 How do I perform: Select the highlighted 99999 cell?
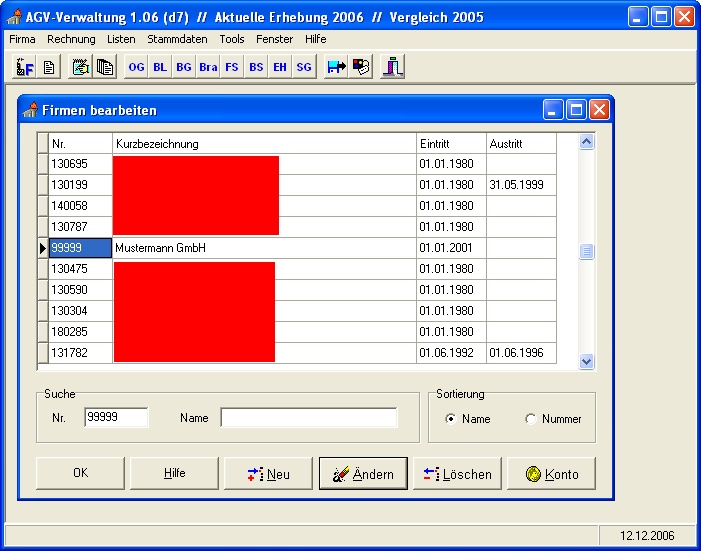point(80,248)
